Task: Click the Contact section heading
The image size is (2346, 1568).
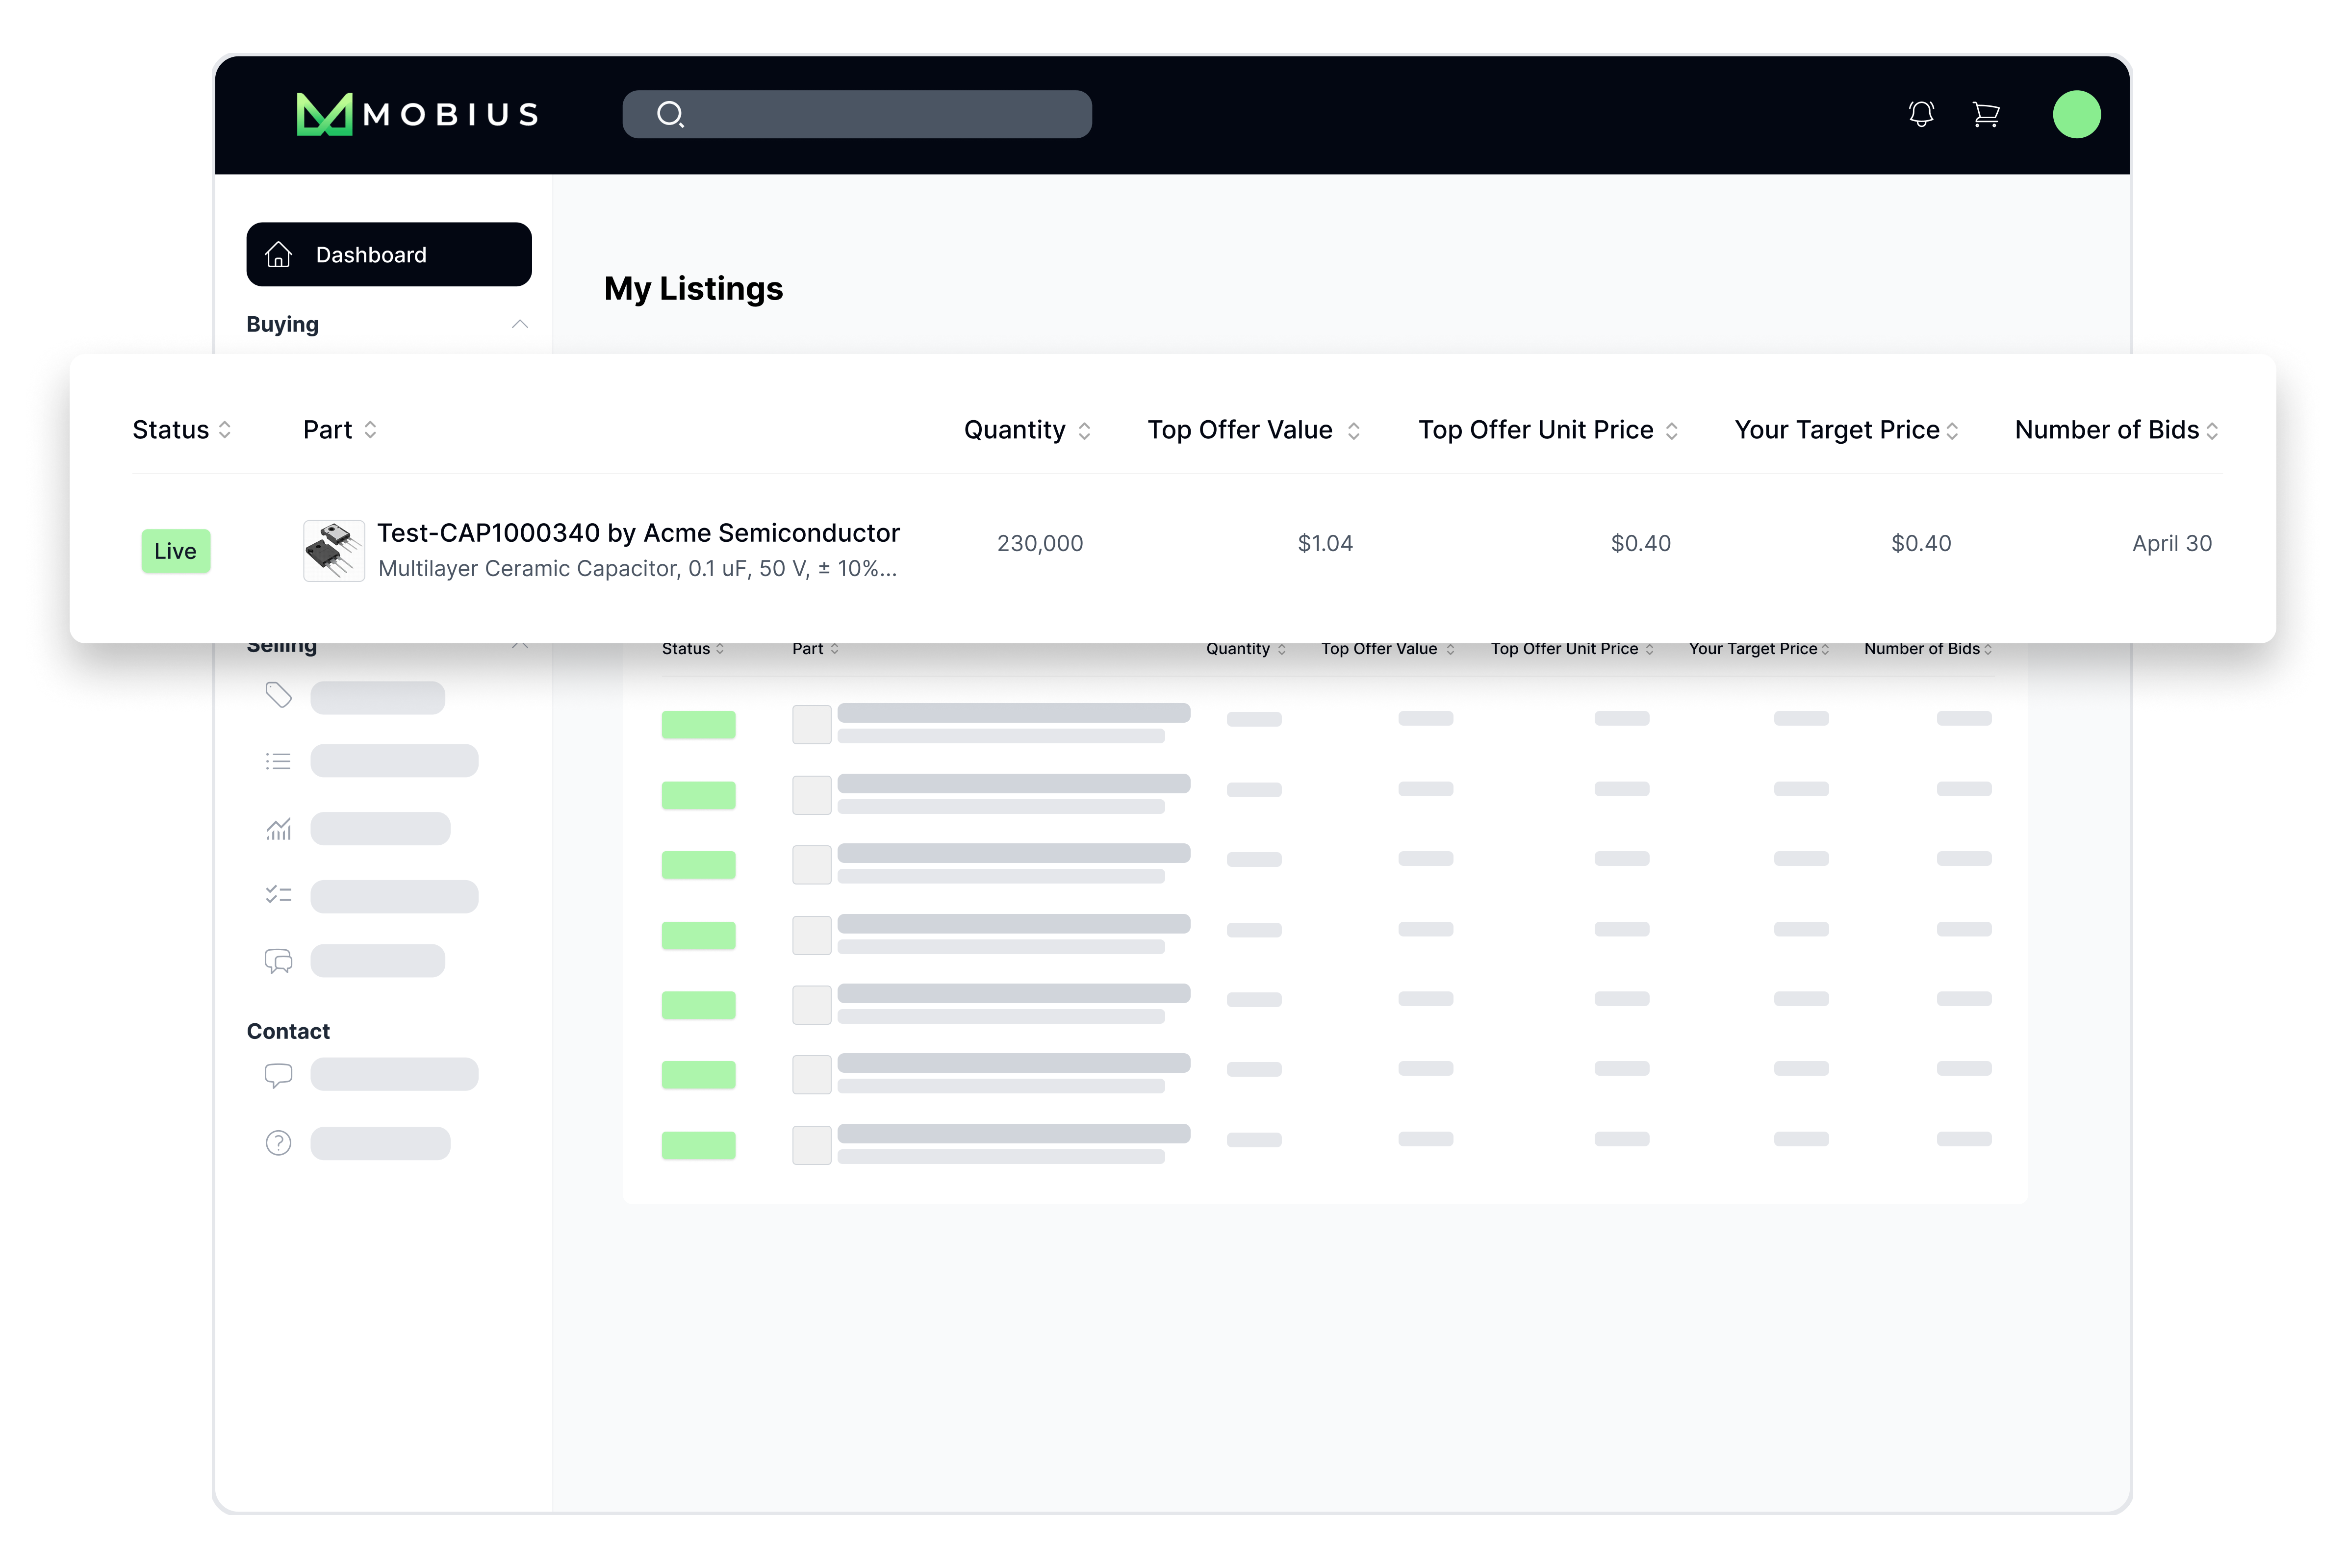Action: (x=288, y=1031)
